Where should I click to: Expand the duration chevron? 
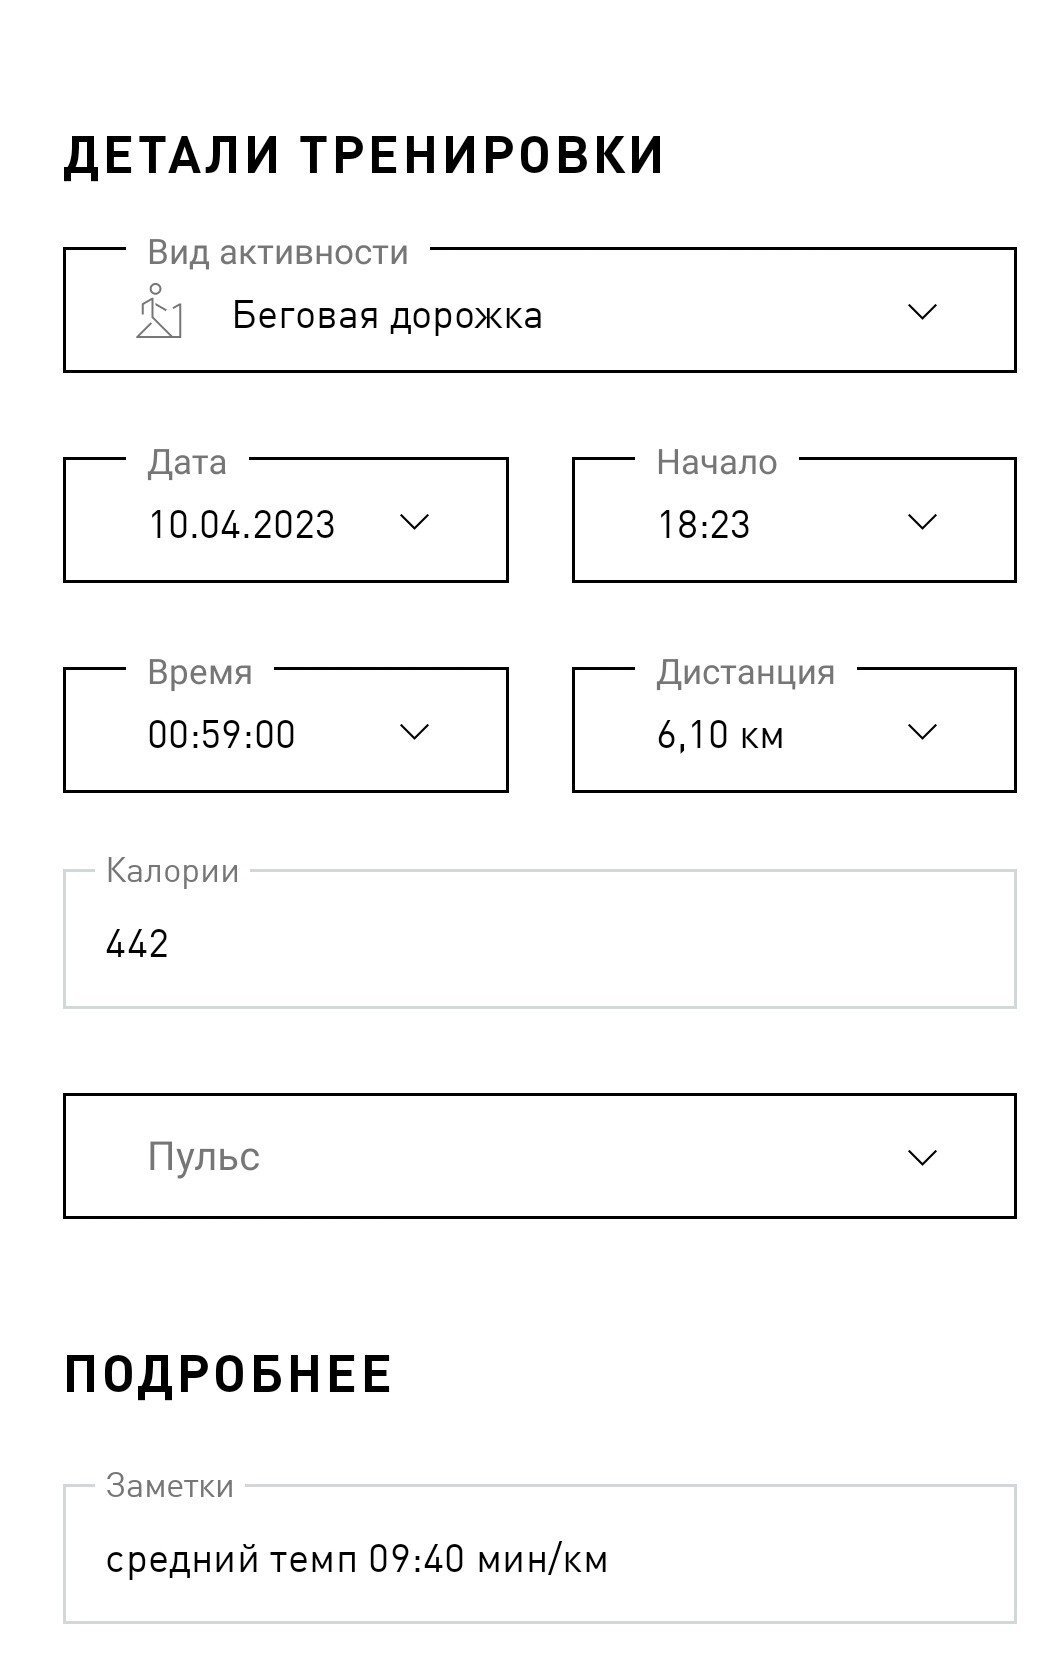tap(414, 732)
